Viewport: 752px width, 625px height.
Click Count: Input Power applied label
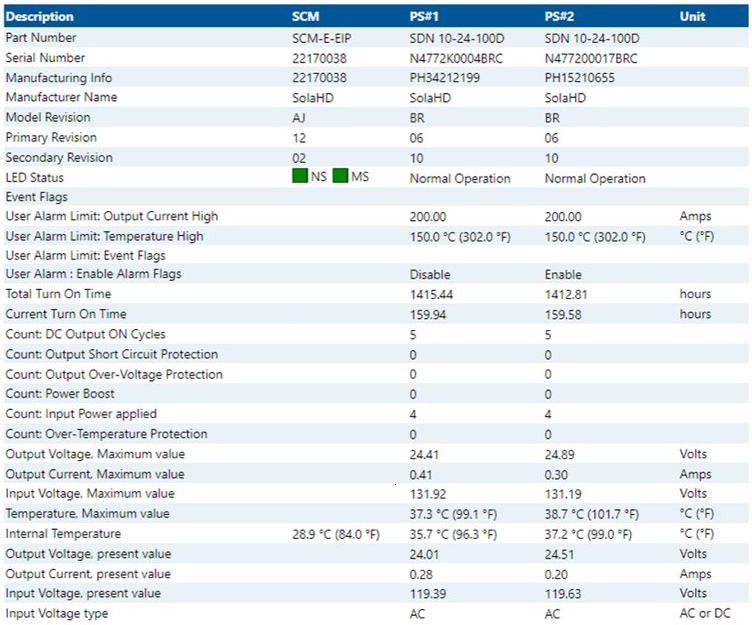pos(81,414)
